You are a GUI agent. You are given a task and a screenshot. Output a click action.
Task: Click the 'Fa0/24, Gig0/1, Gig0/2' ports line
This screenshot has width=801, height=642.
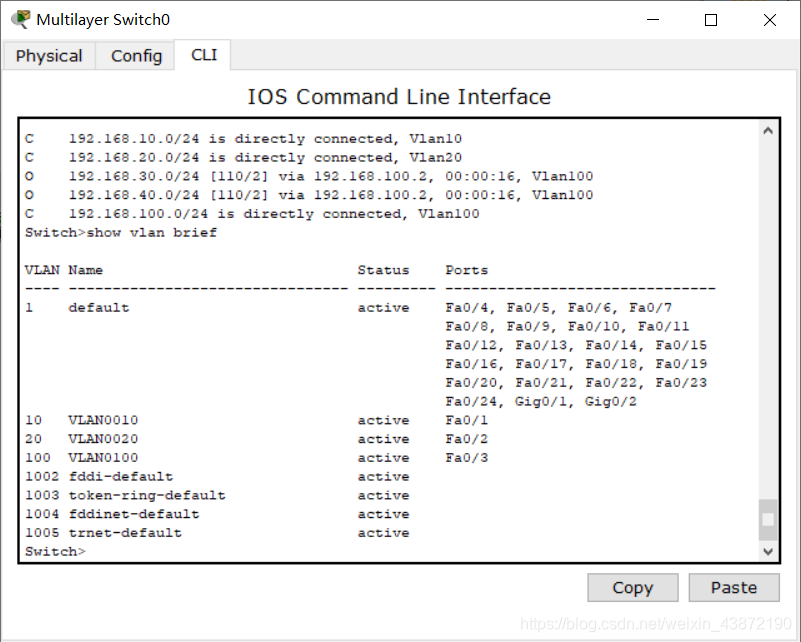(x=541, y=402)
